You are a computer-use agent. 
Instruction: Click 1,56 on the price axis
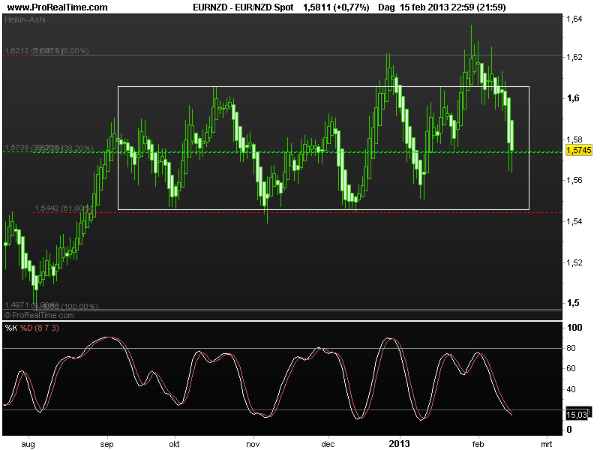(x=574, y=180)
